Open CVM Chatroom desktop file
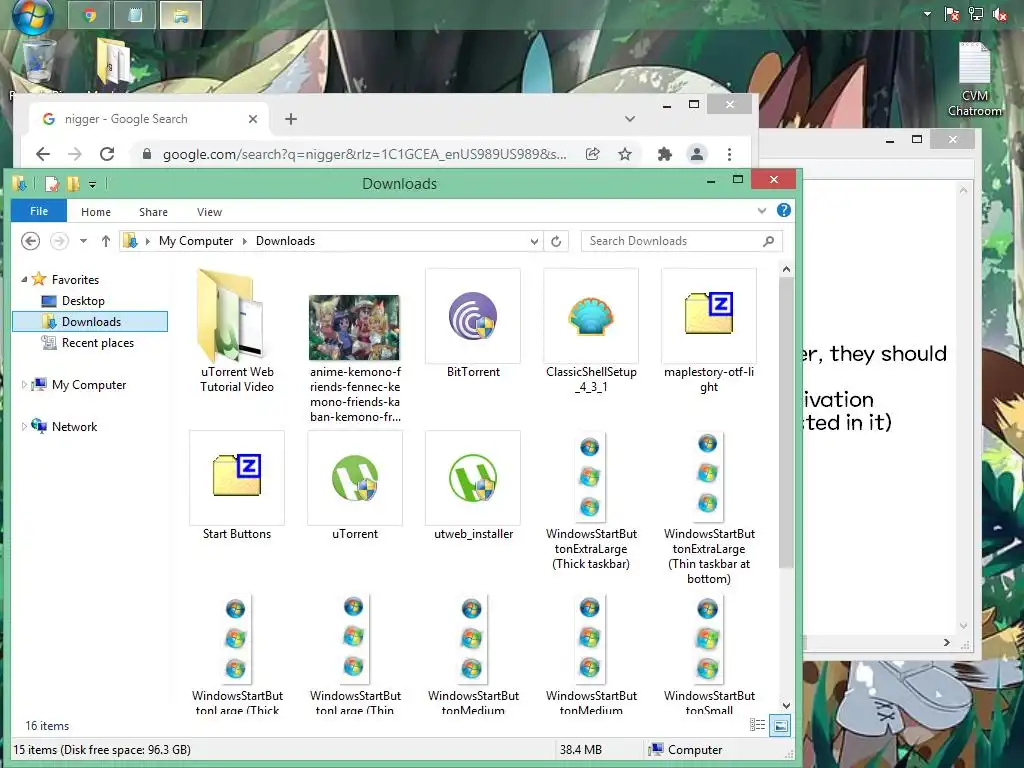 (974, 78)
